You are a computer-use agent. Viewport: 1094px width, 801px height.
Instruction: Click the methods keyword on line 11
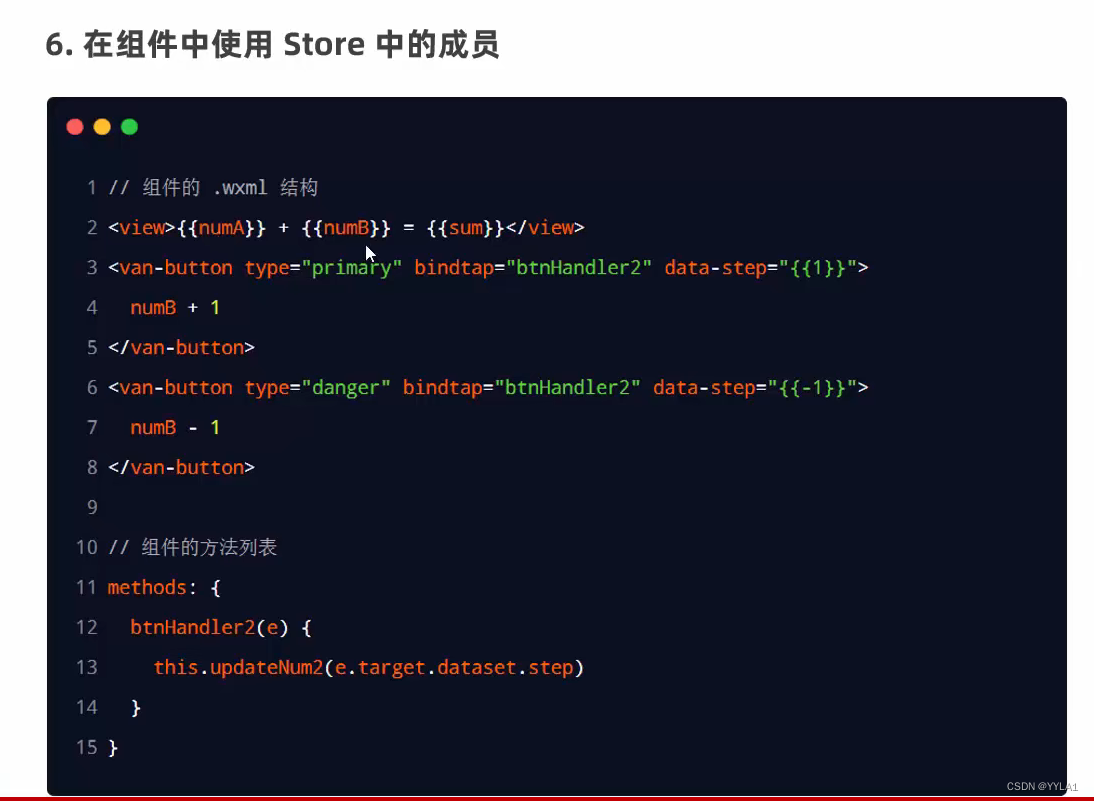pos(147,587)
